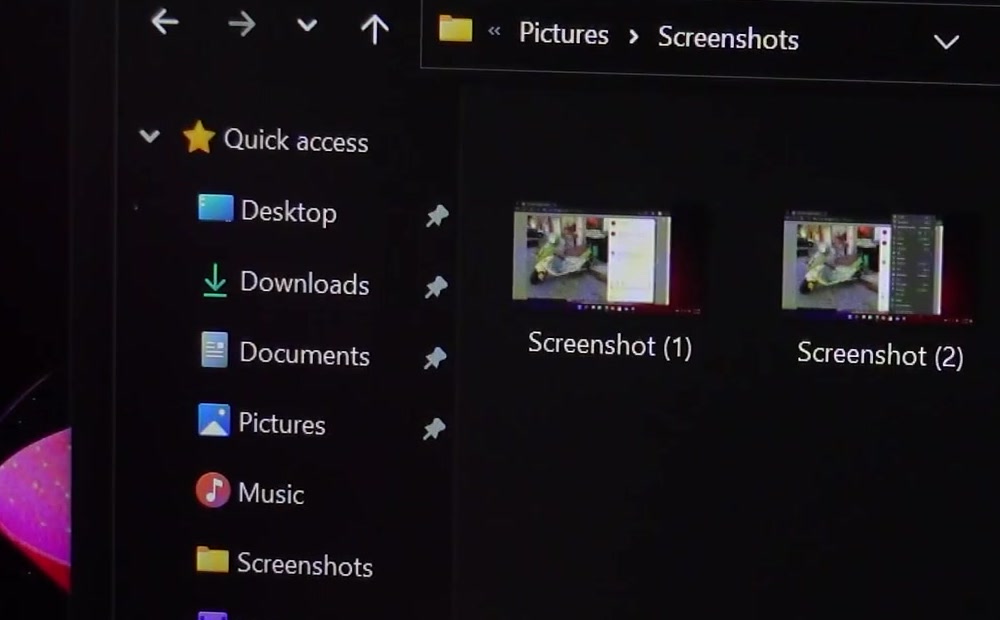Click the Documents page icon
Image resolution: width=1000 pixels, height=620 pixels.
pyautogui.click(x=214, y=350)
